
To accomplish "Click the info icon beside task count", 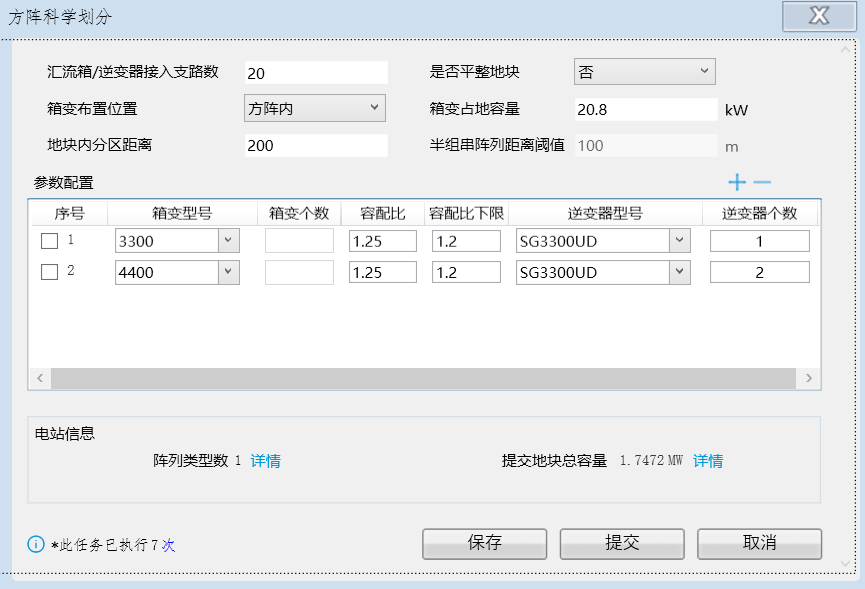I will coord(36,545).
